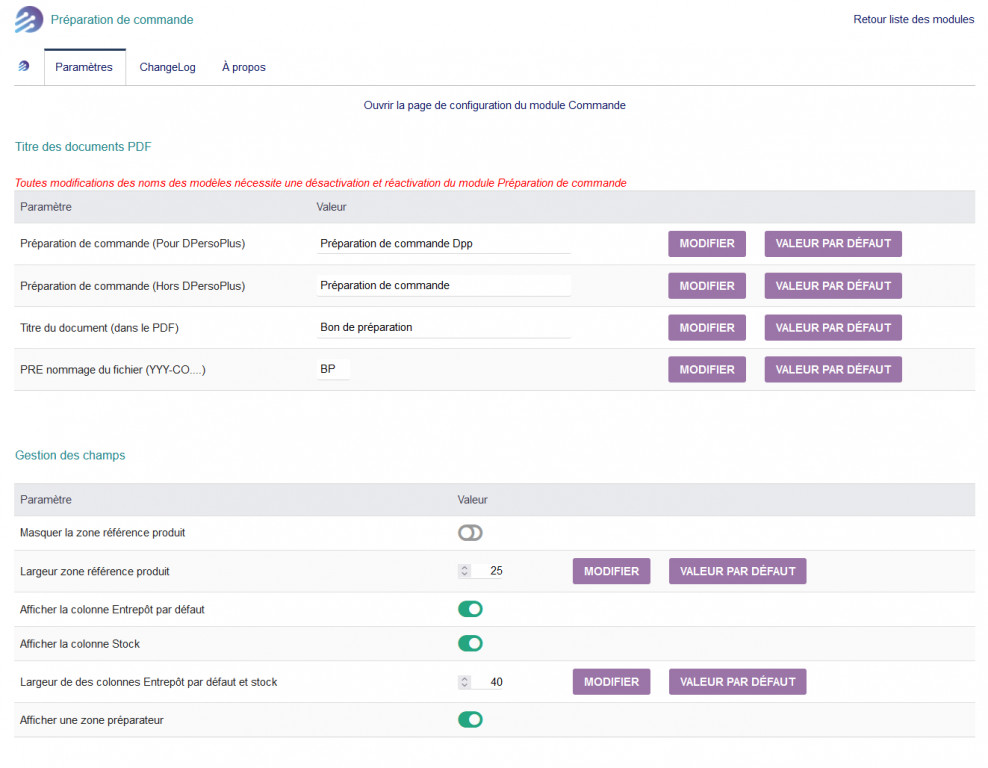This screenshot has height=768, width=988.
Task: Open the À propos tab
Action: pos(243,67)
